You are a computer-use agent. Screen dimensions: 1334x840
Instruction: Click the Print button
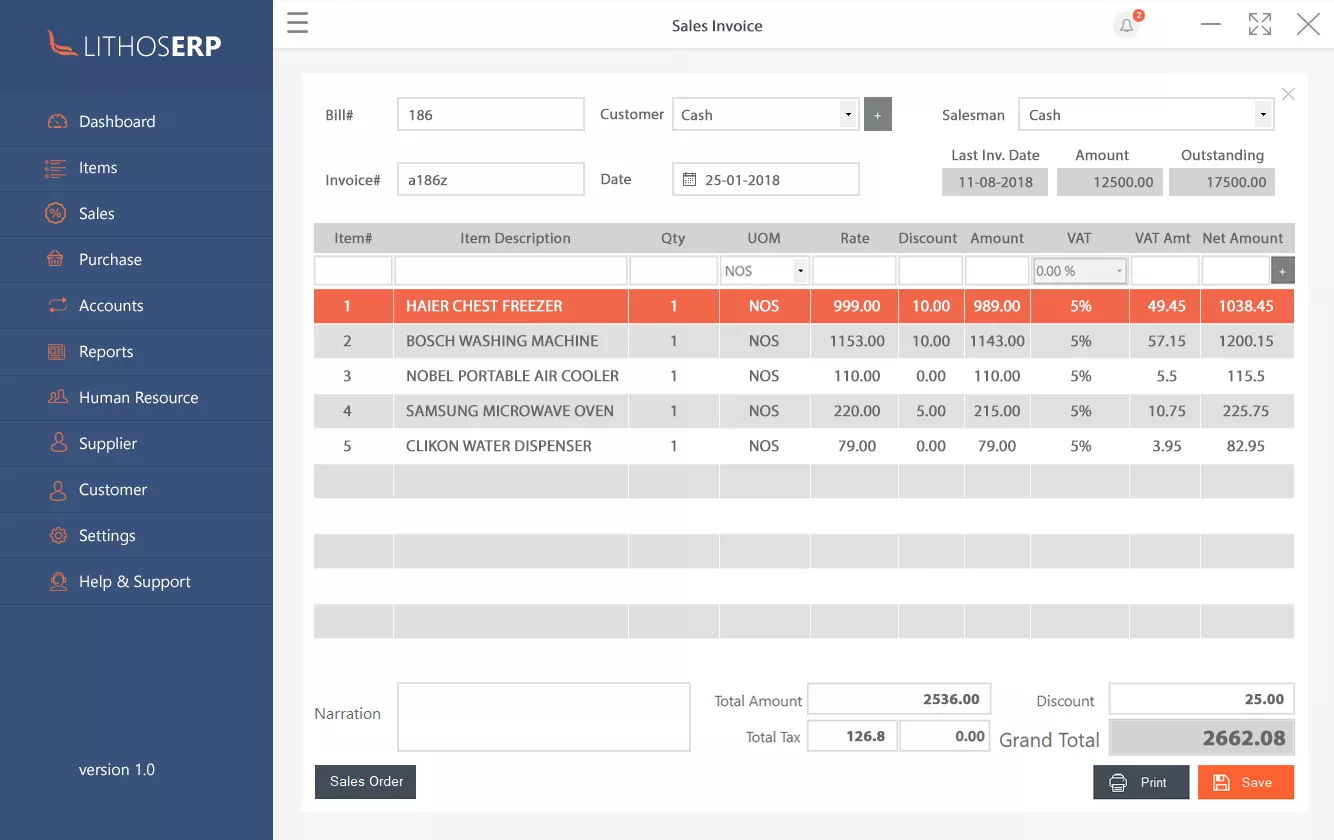click(1141, 783)
